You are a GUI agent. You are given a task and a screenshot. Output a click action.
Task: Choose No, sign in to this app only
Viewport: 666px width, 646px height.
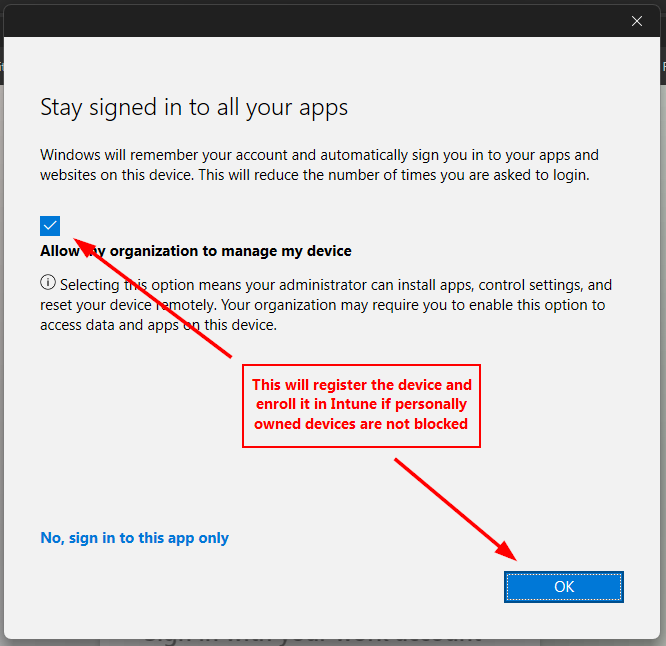134,538
